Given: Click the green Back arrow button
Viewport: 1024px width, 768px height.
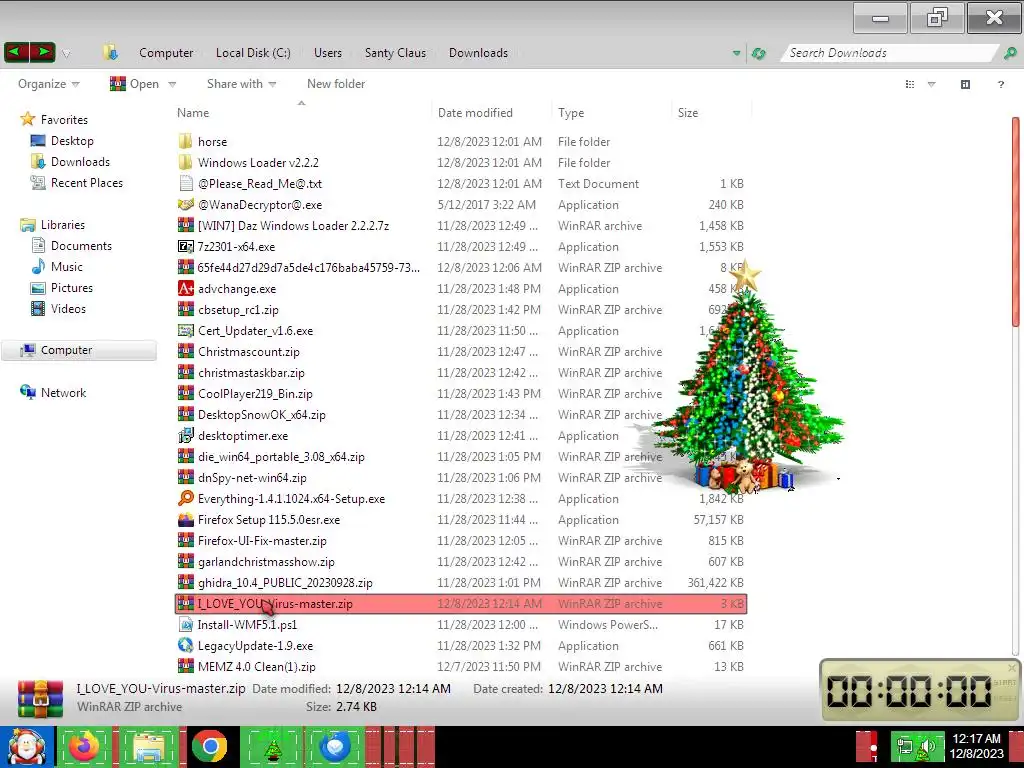Looking at the screenshot, I should click(16, 52).
